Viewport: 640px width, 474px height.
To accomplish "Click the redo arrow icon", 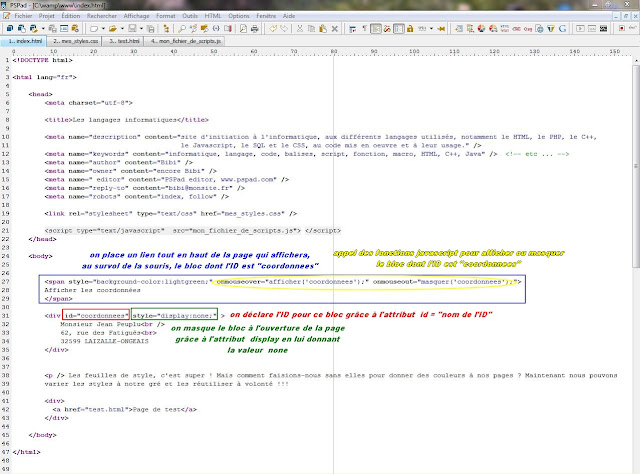I will pyautogui.click(x=284, y=29).
